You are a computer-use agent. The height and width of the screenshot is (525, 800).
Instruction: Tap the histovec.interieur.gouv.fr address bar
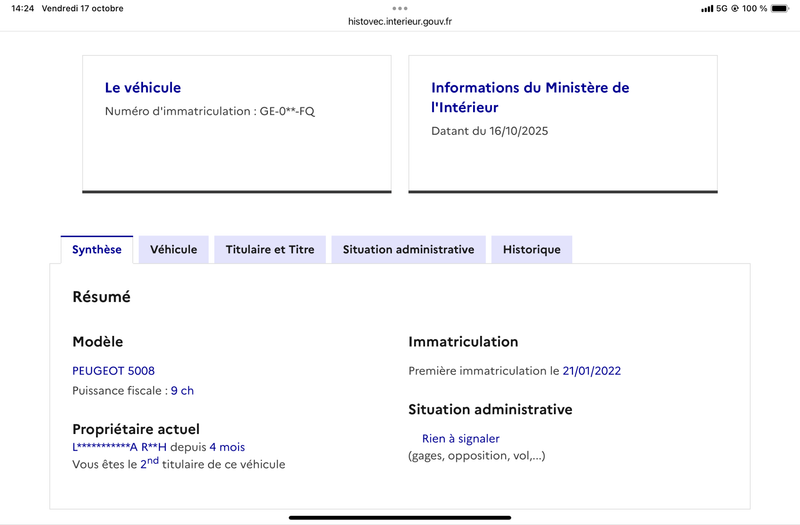pyautogui.click(x=400, y=20)
